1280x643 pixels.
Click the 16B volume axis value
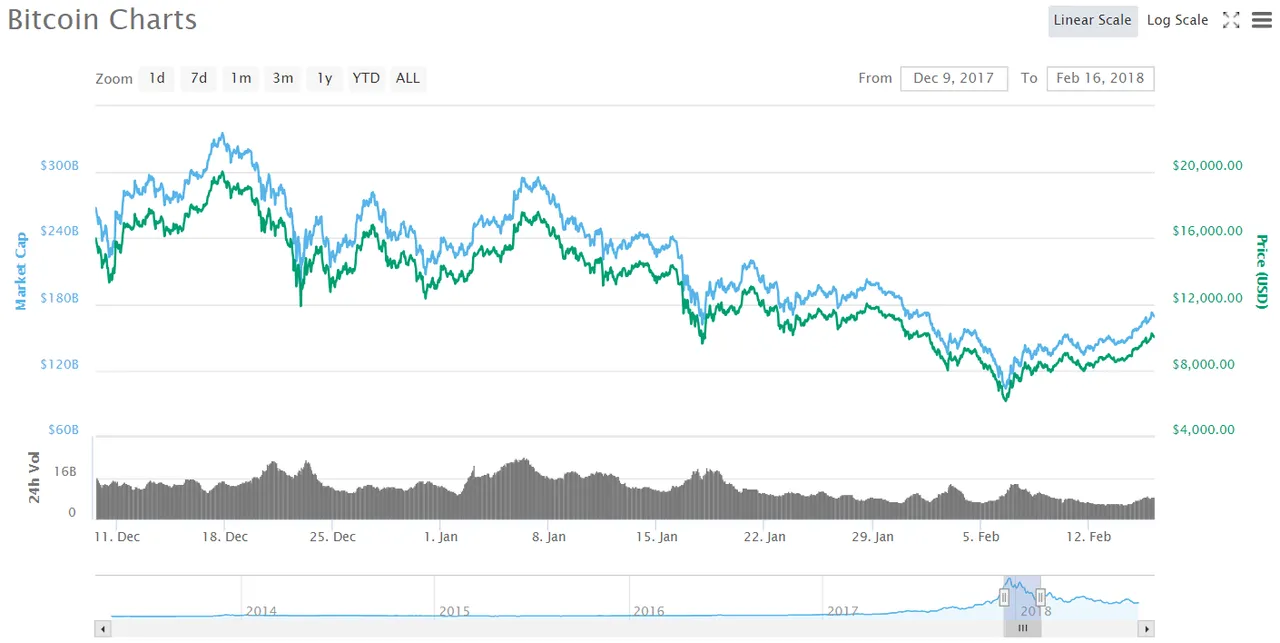coord(65,470)
